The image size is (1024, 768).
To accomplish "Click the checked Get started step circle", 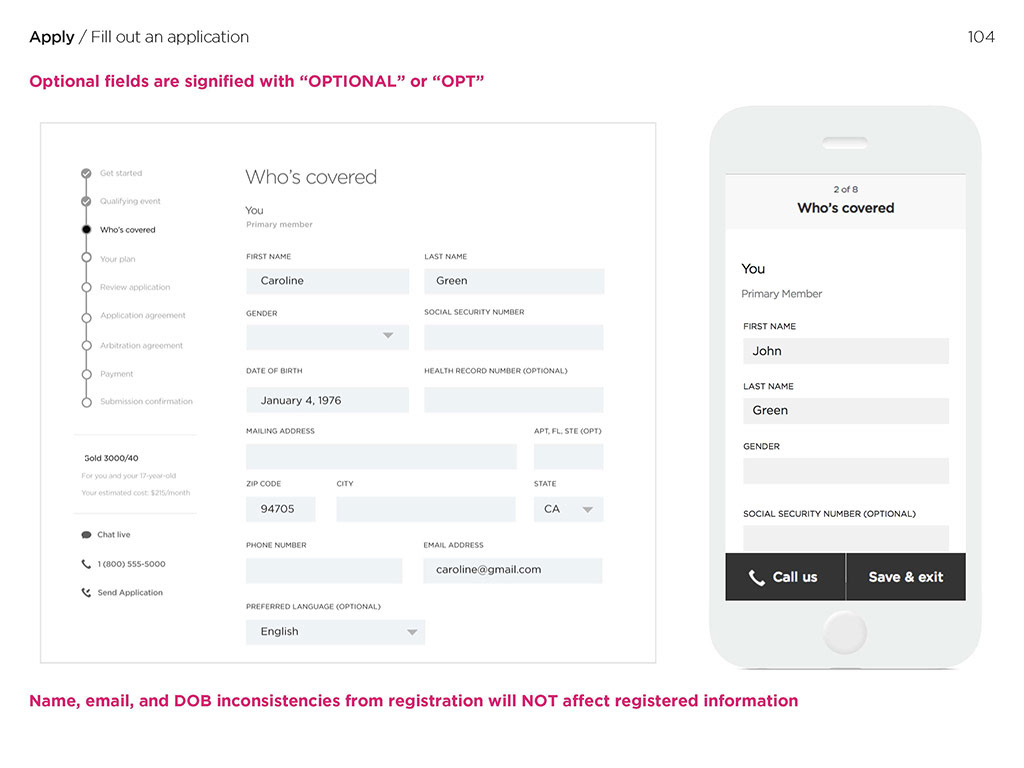I will coord(86,174).
